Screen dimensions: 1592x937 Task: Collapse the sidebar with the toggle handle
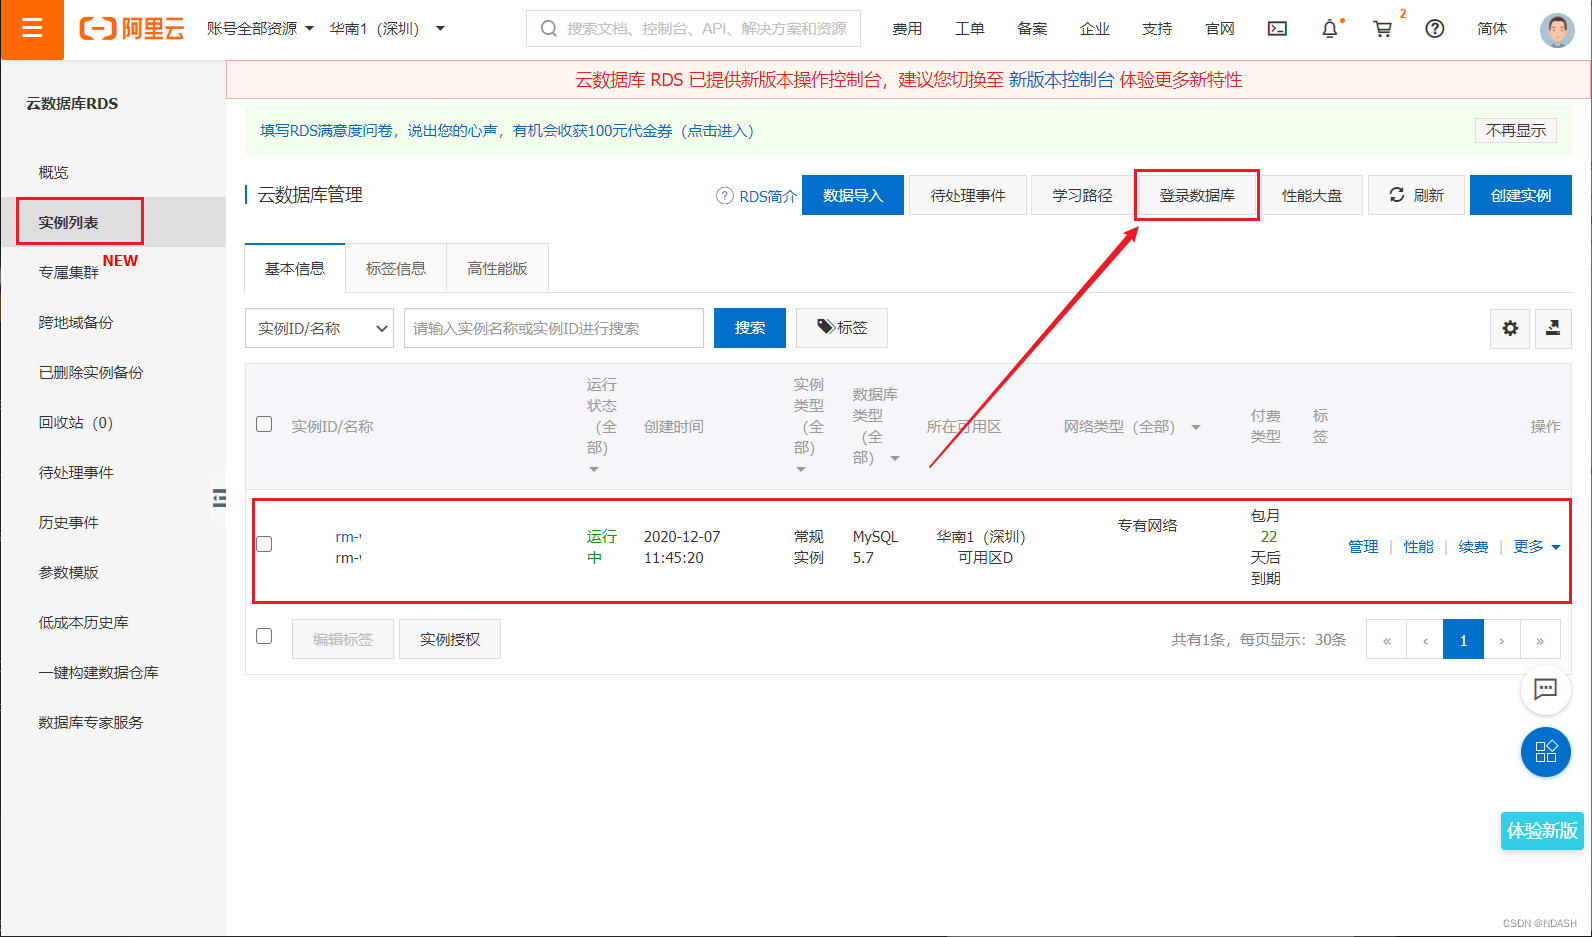click(x=219, y=498)
